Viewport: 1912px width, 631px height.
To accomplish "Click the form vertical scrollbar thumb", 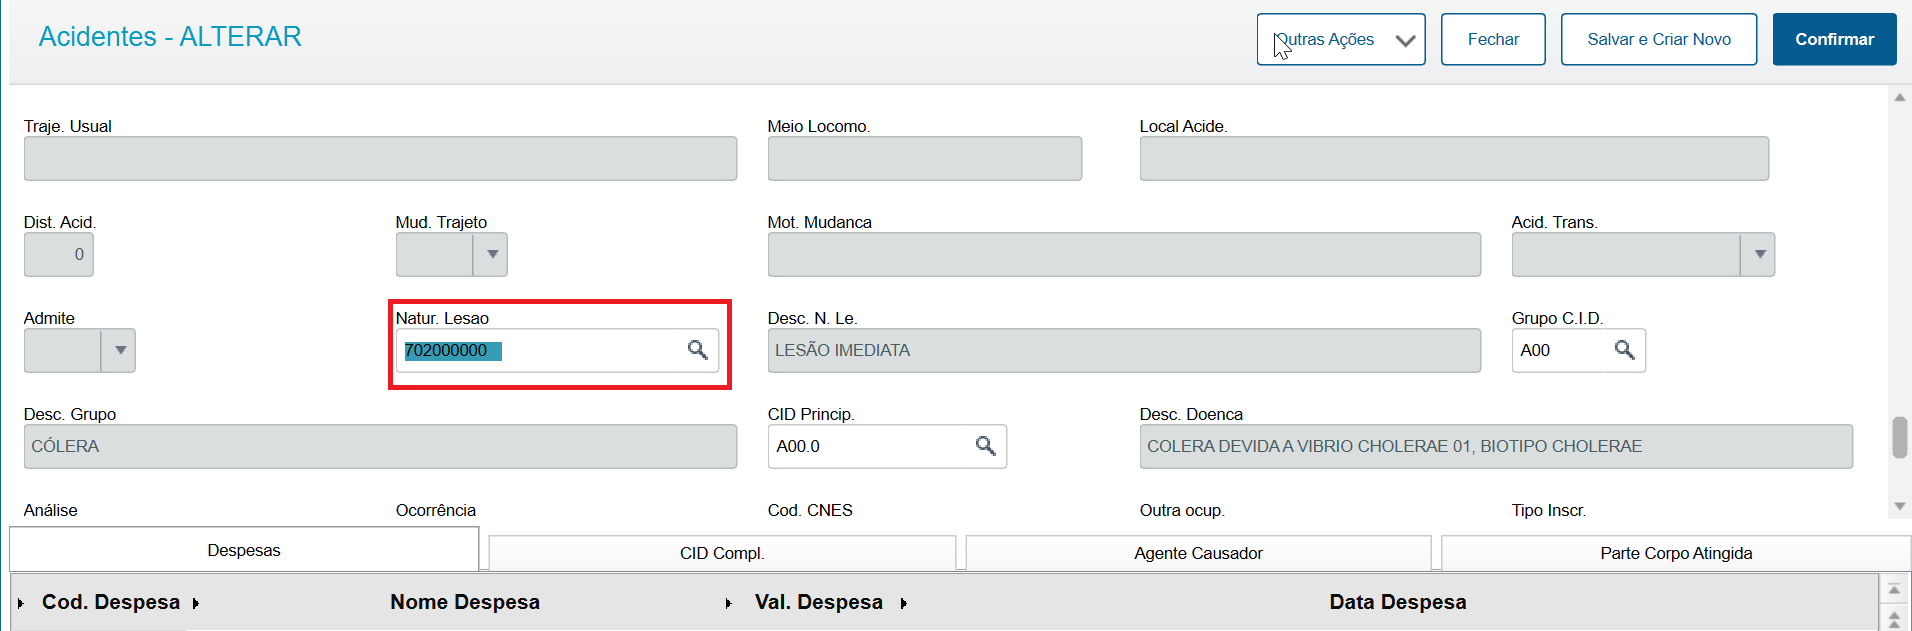I will click(1900, 437).
